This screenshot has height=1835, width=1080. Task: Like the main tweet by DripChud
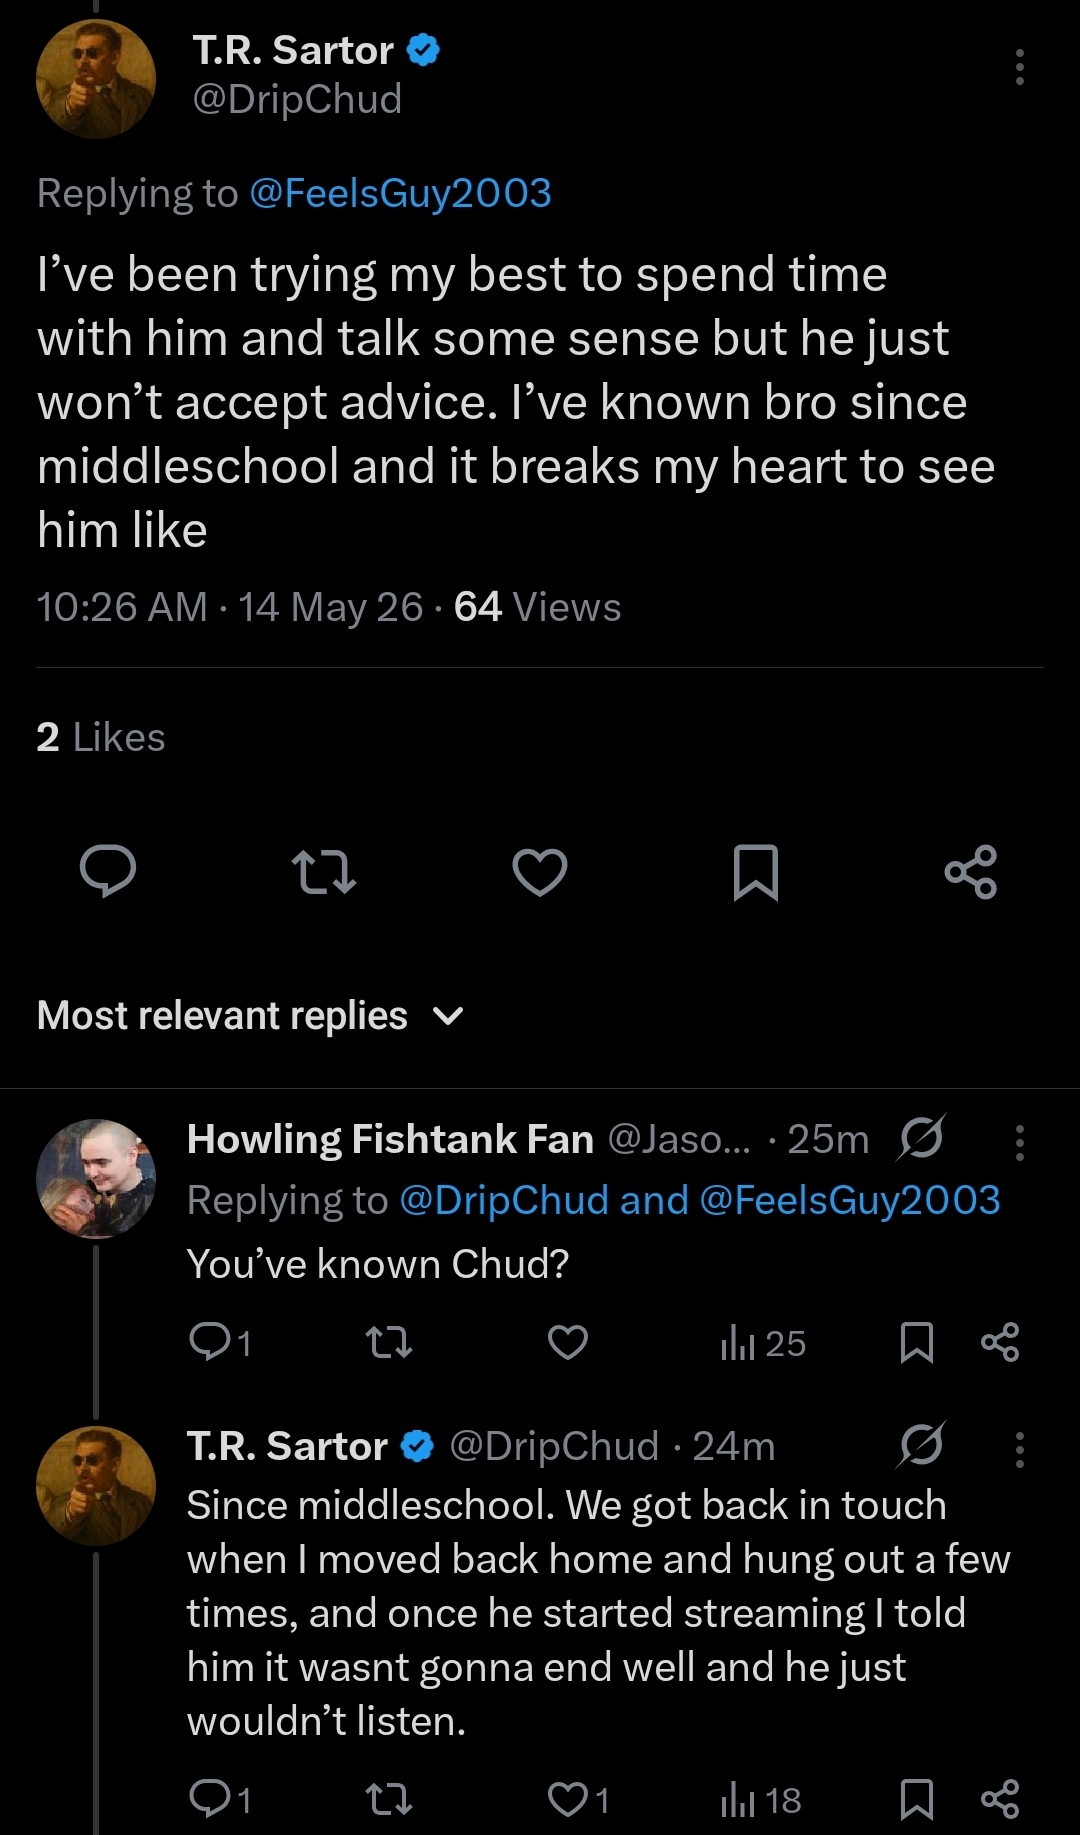540,871
